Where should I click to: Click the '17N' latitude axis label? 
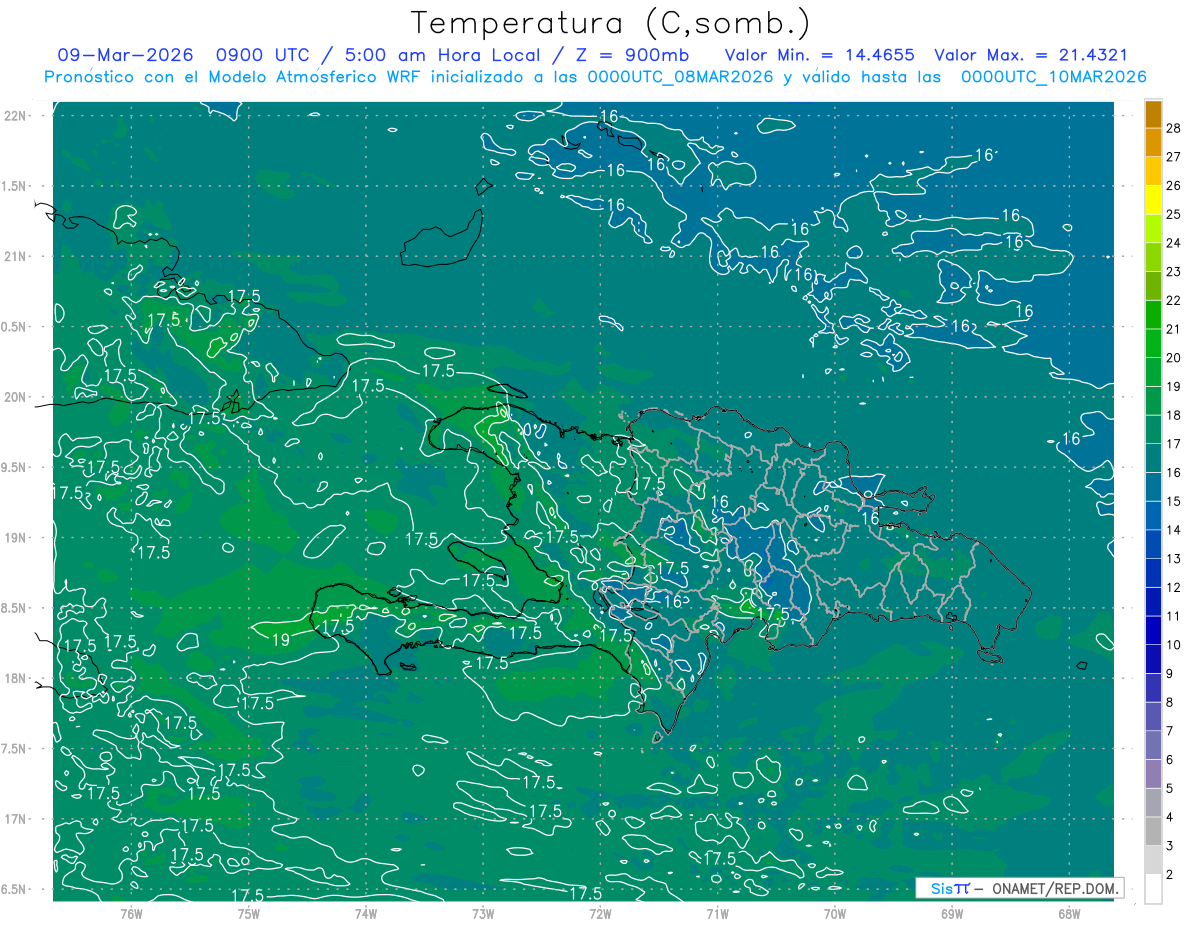click(x=16, y=819)
